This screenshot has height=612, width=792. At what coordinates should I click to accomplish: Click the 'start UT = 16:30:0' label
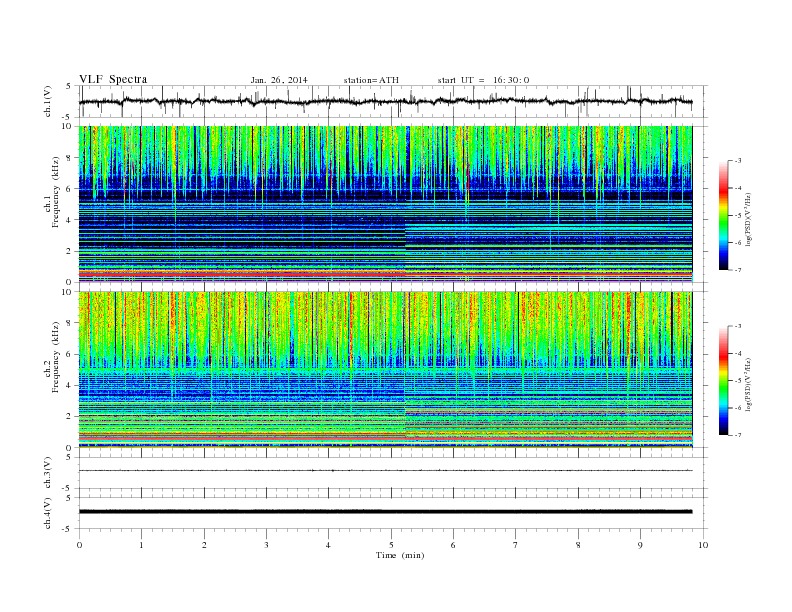tap(483, 80)
